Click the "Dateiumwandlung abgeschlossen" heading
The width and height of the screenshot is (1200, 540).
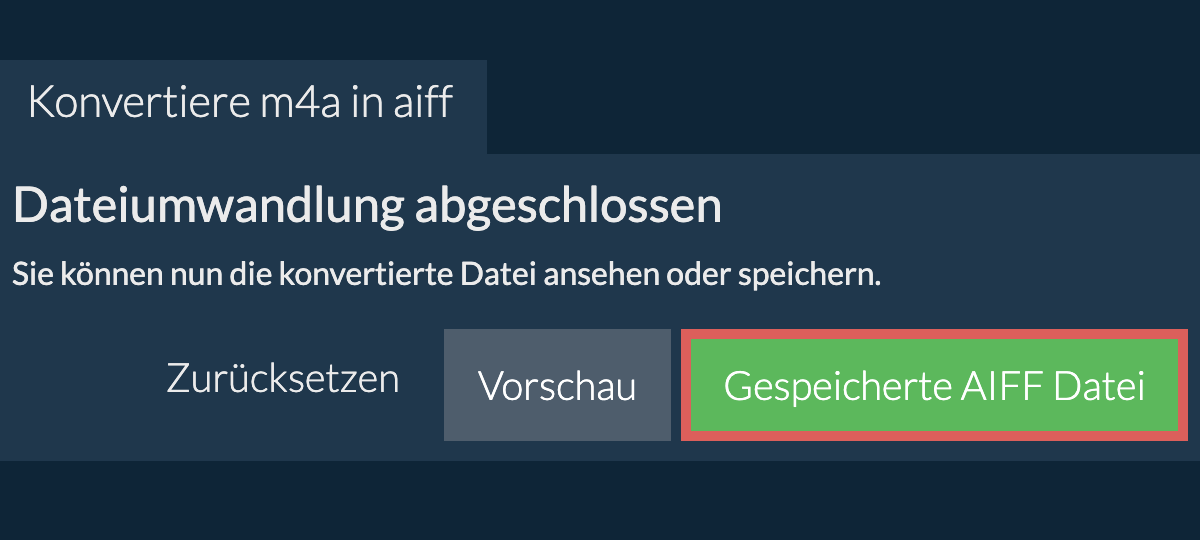point(367,207)
